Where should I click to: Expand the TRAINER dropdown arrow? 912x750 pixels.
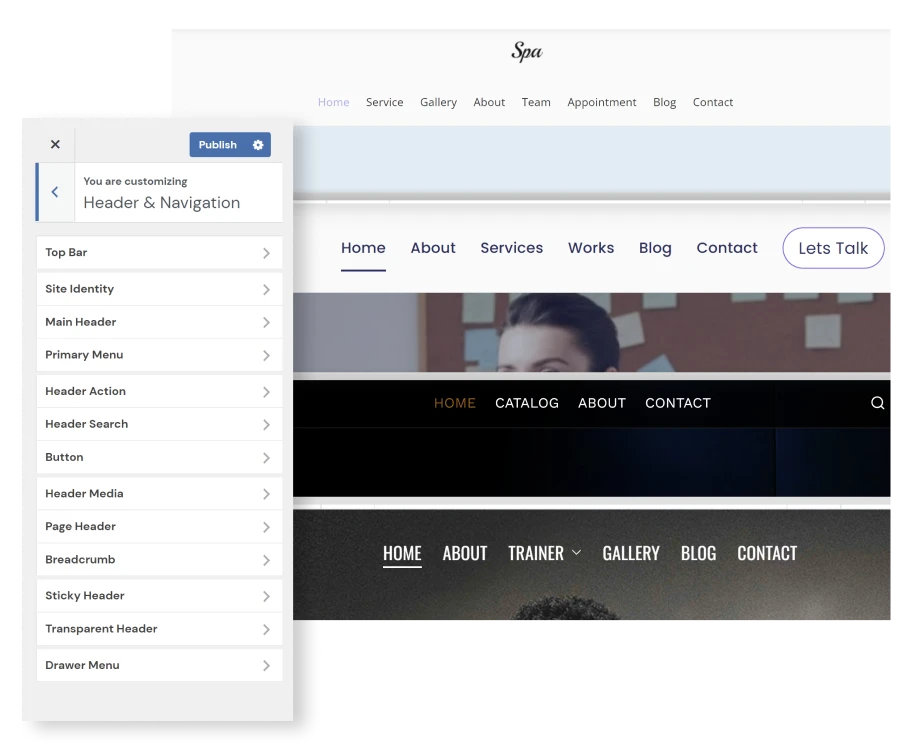576,552
